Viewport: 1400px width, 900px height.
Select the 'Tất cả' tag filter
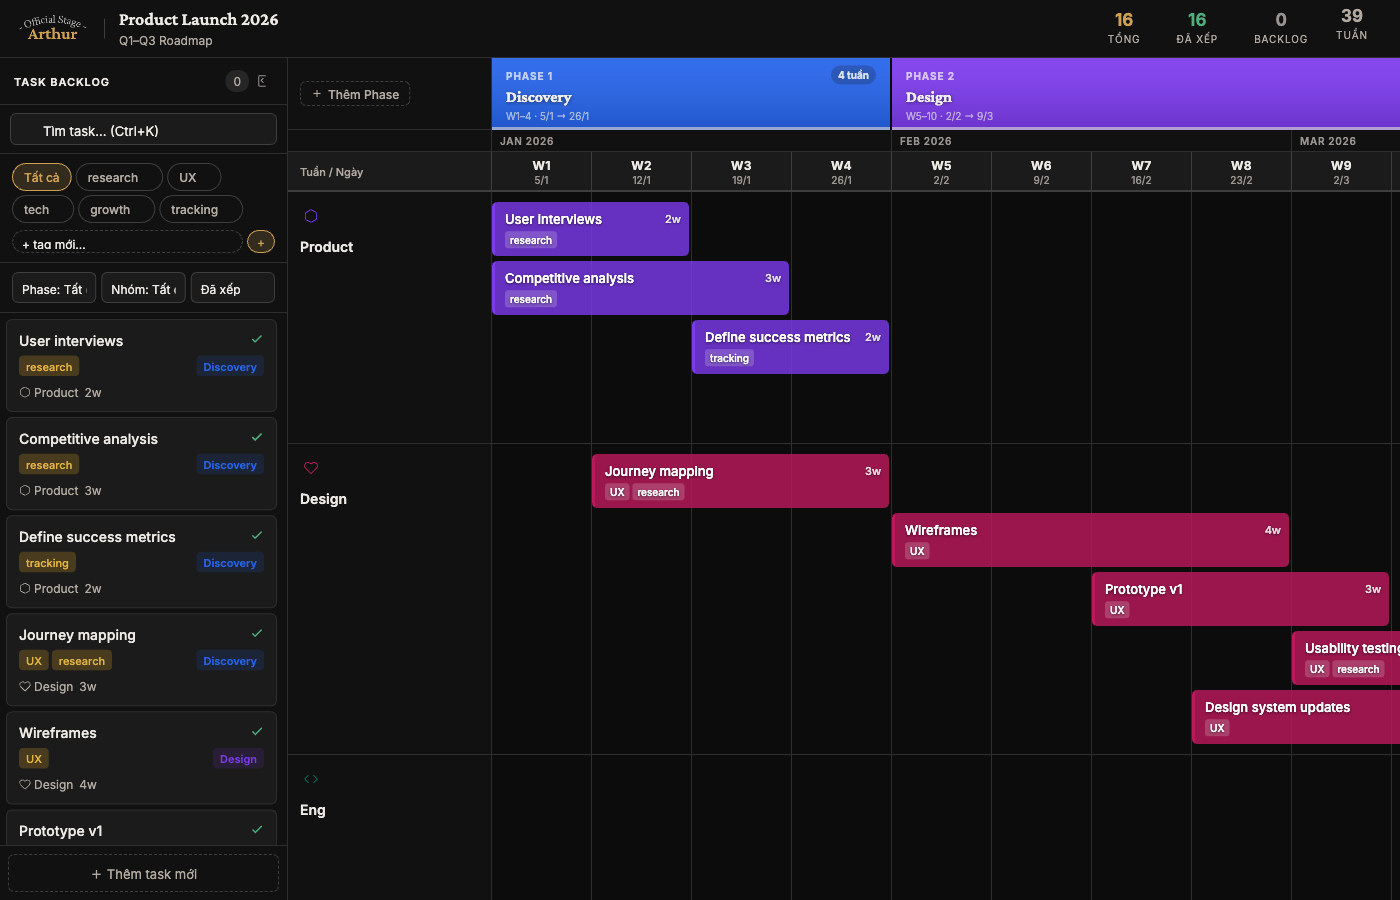pos(42,177)
